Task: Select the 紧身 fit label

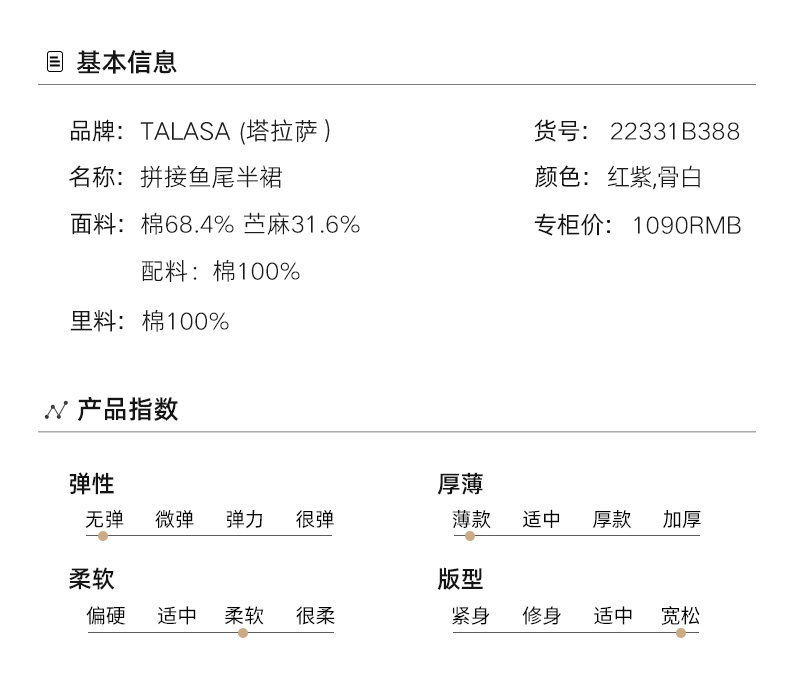Action: (471, 615)
